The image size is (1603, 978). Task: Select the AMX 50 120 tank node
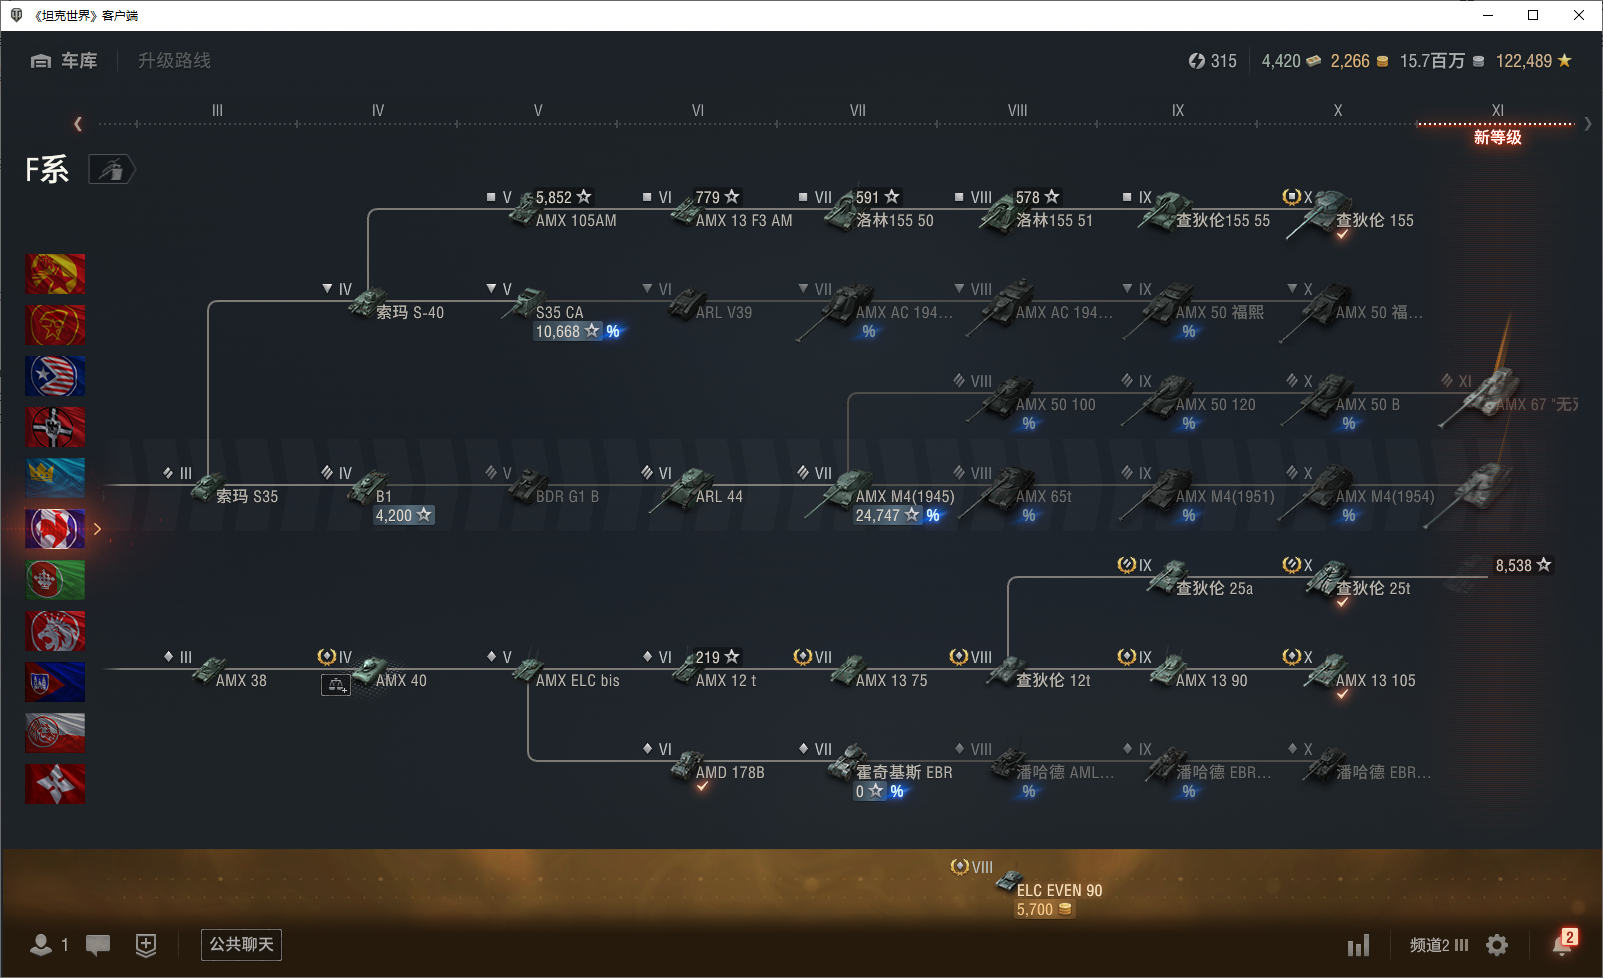(1190, 402)
